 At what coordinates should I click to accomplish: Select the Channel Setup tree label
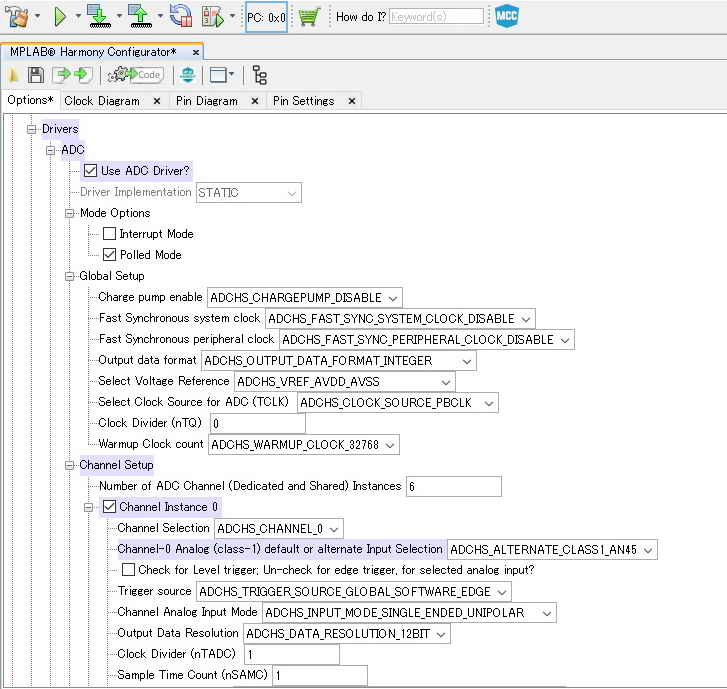[116, 465]
